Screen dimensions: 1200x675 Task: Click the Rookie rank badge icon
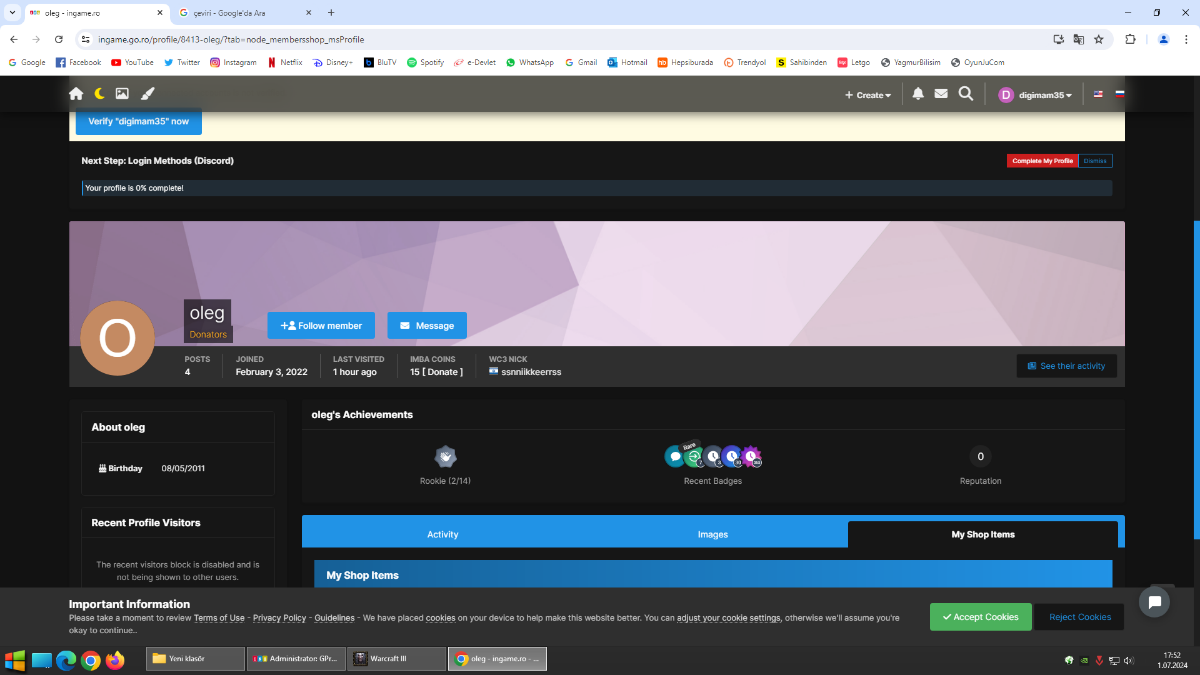pos(445,457)
